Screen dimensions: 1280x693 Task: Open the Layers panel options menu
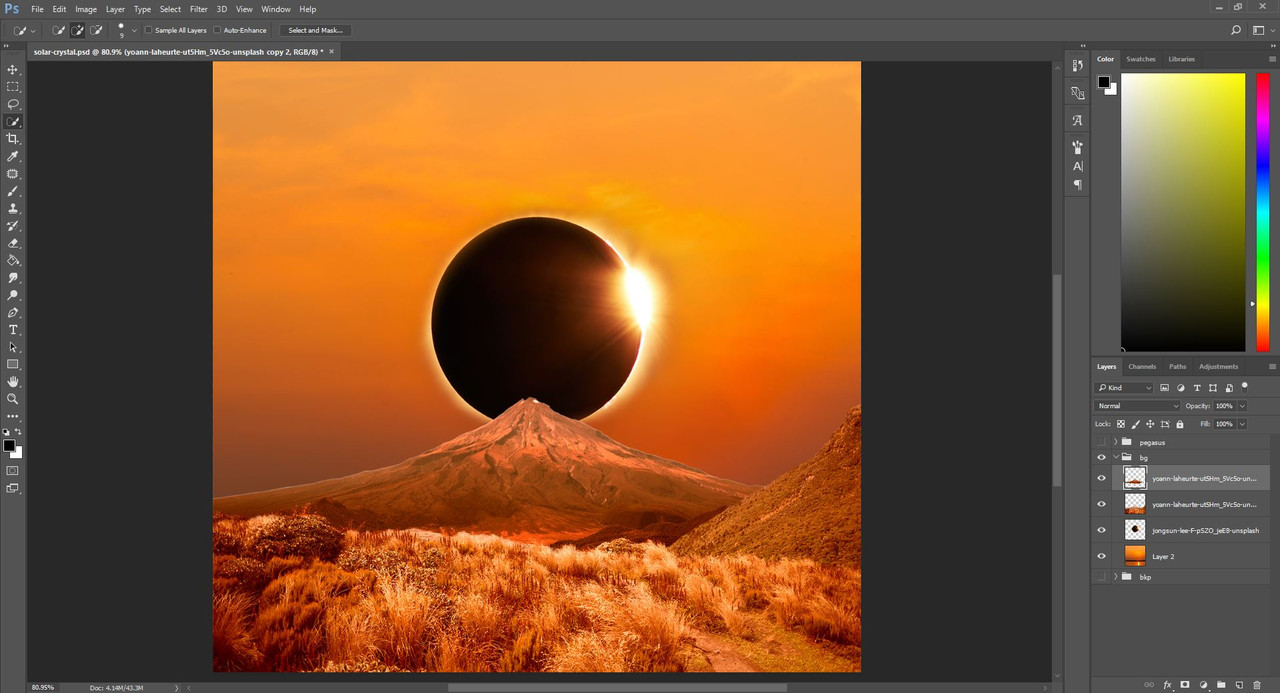point(1272,367)
